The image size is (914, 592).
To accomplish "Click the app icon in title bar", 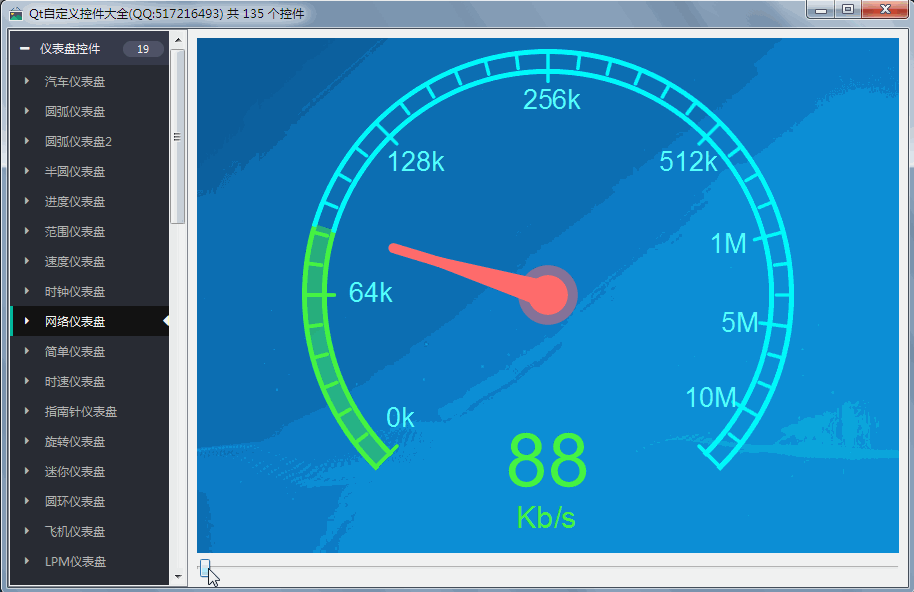I will click(x=16, y=13).
